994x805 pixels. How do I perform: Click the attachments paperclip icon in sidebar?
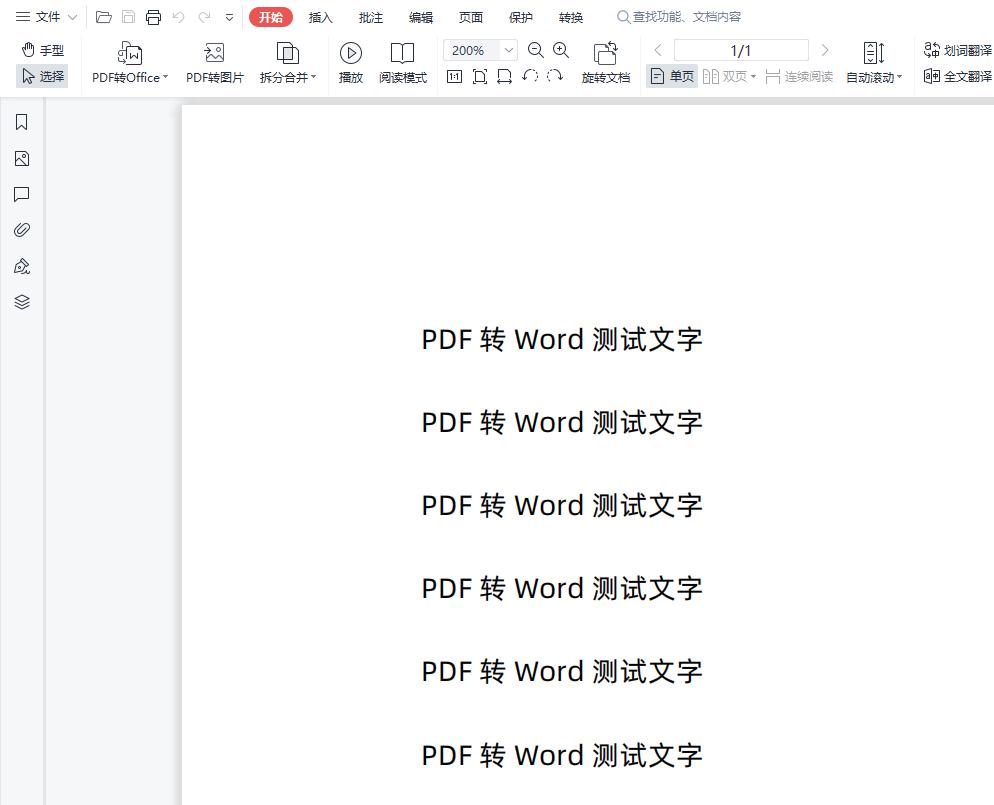(21, 229)
